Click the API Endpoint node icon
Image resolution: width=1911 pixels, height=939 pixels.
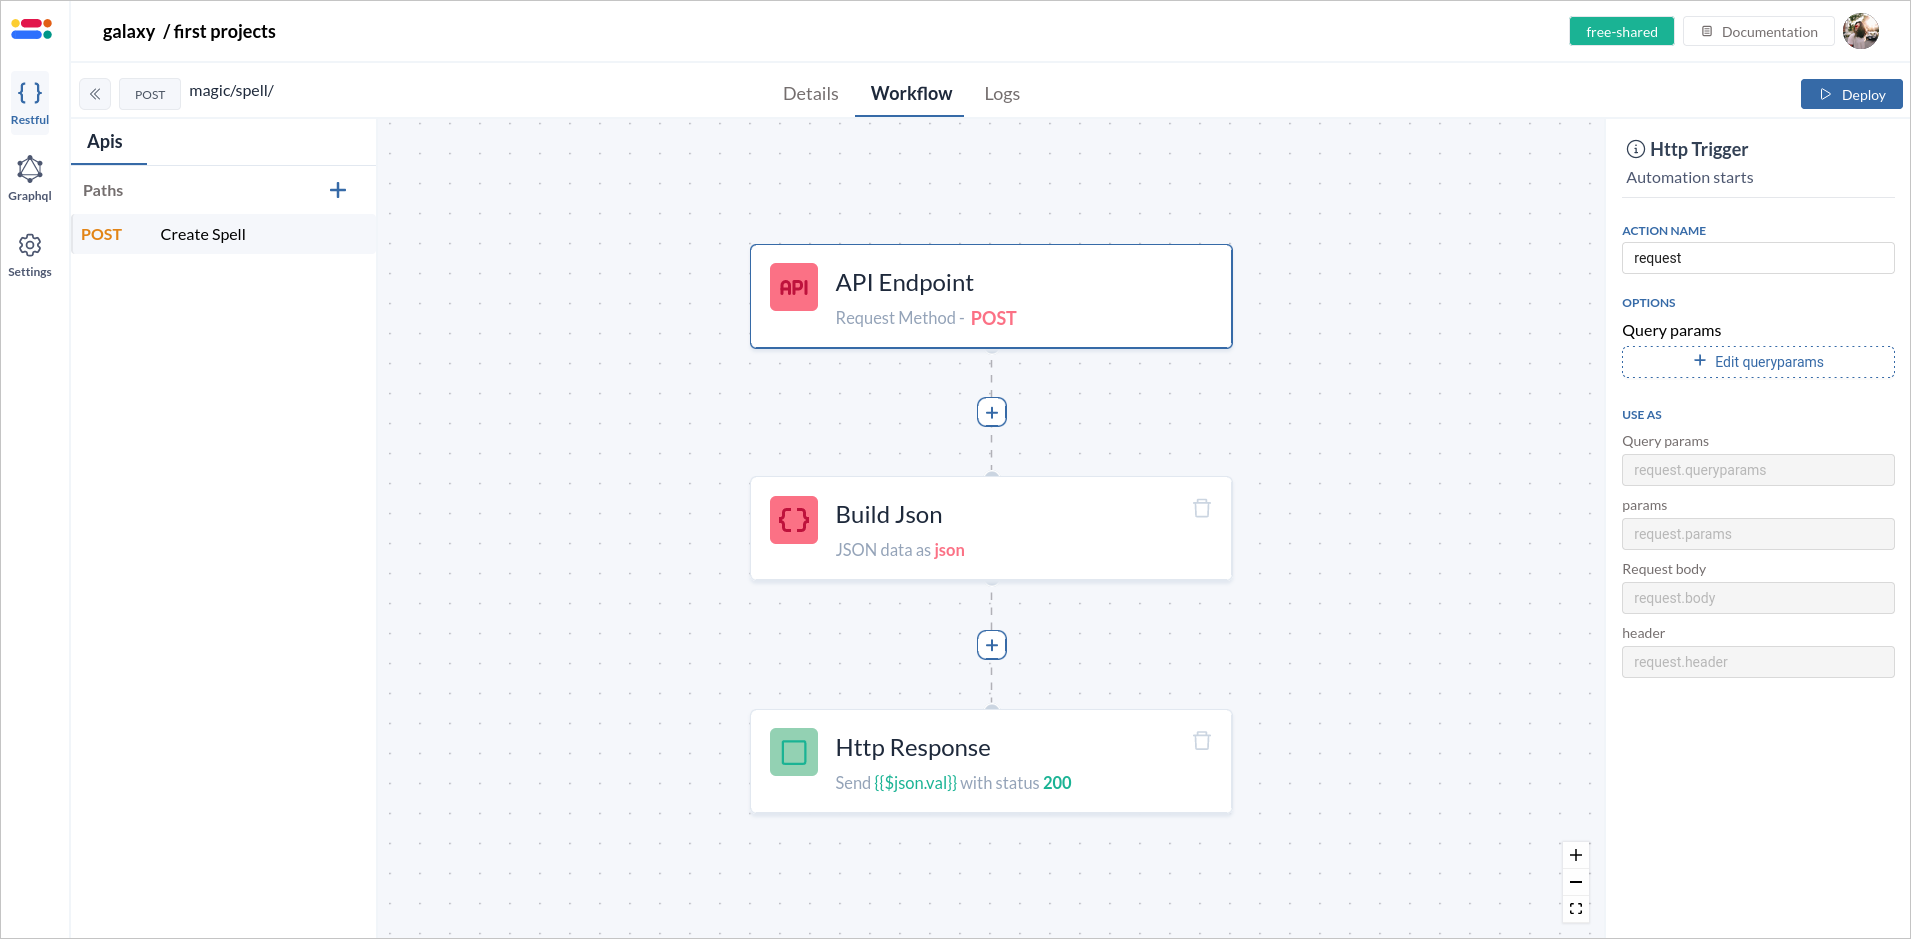click(x=793, y=287)
